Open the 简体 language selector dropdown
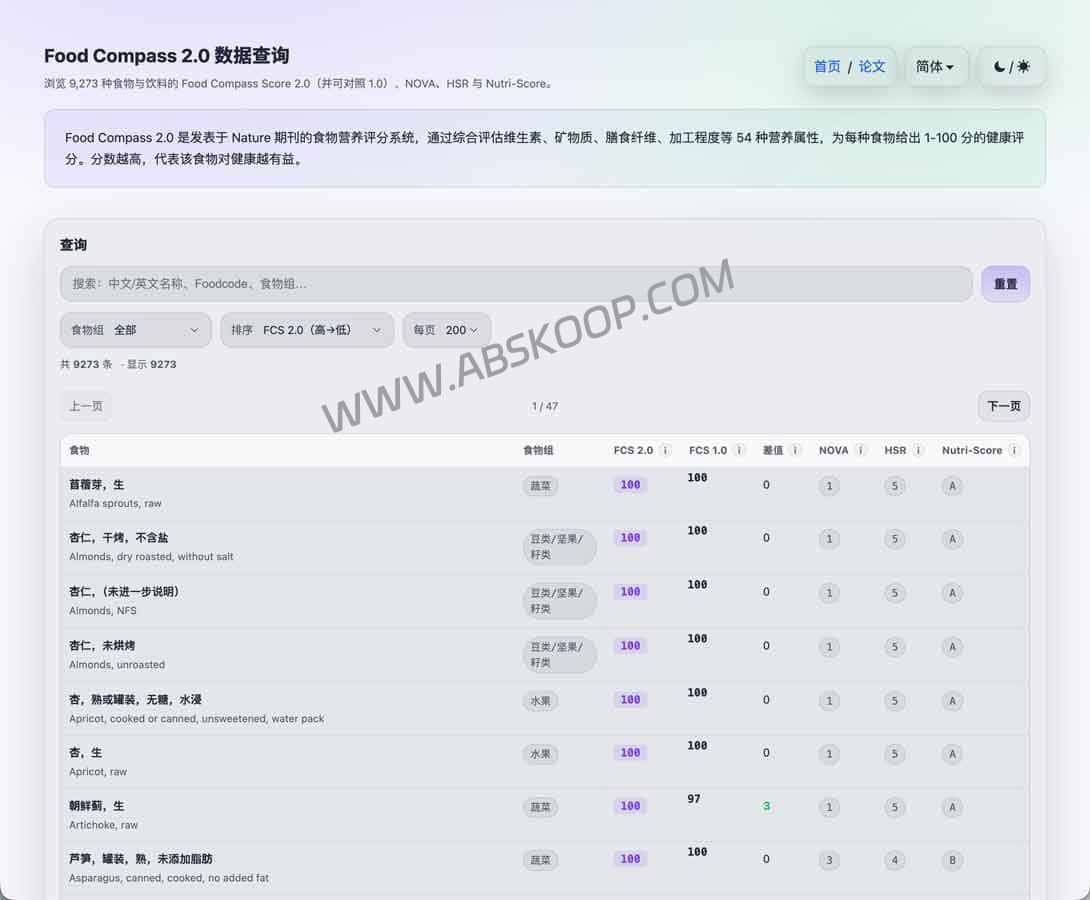 (936, 66)
